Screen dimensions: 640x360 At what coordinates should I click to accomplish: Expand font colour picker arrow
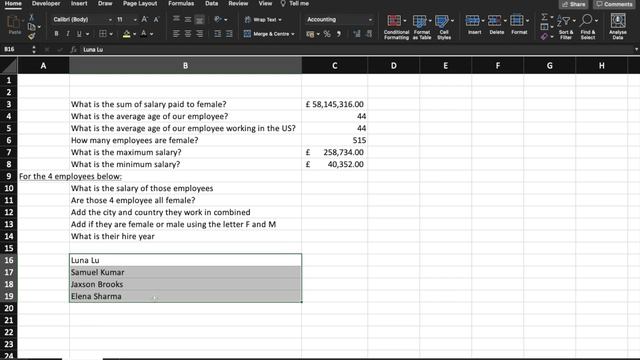pyautogui.click(x=151, y=34)
